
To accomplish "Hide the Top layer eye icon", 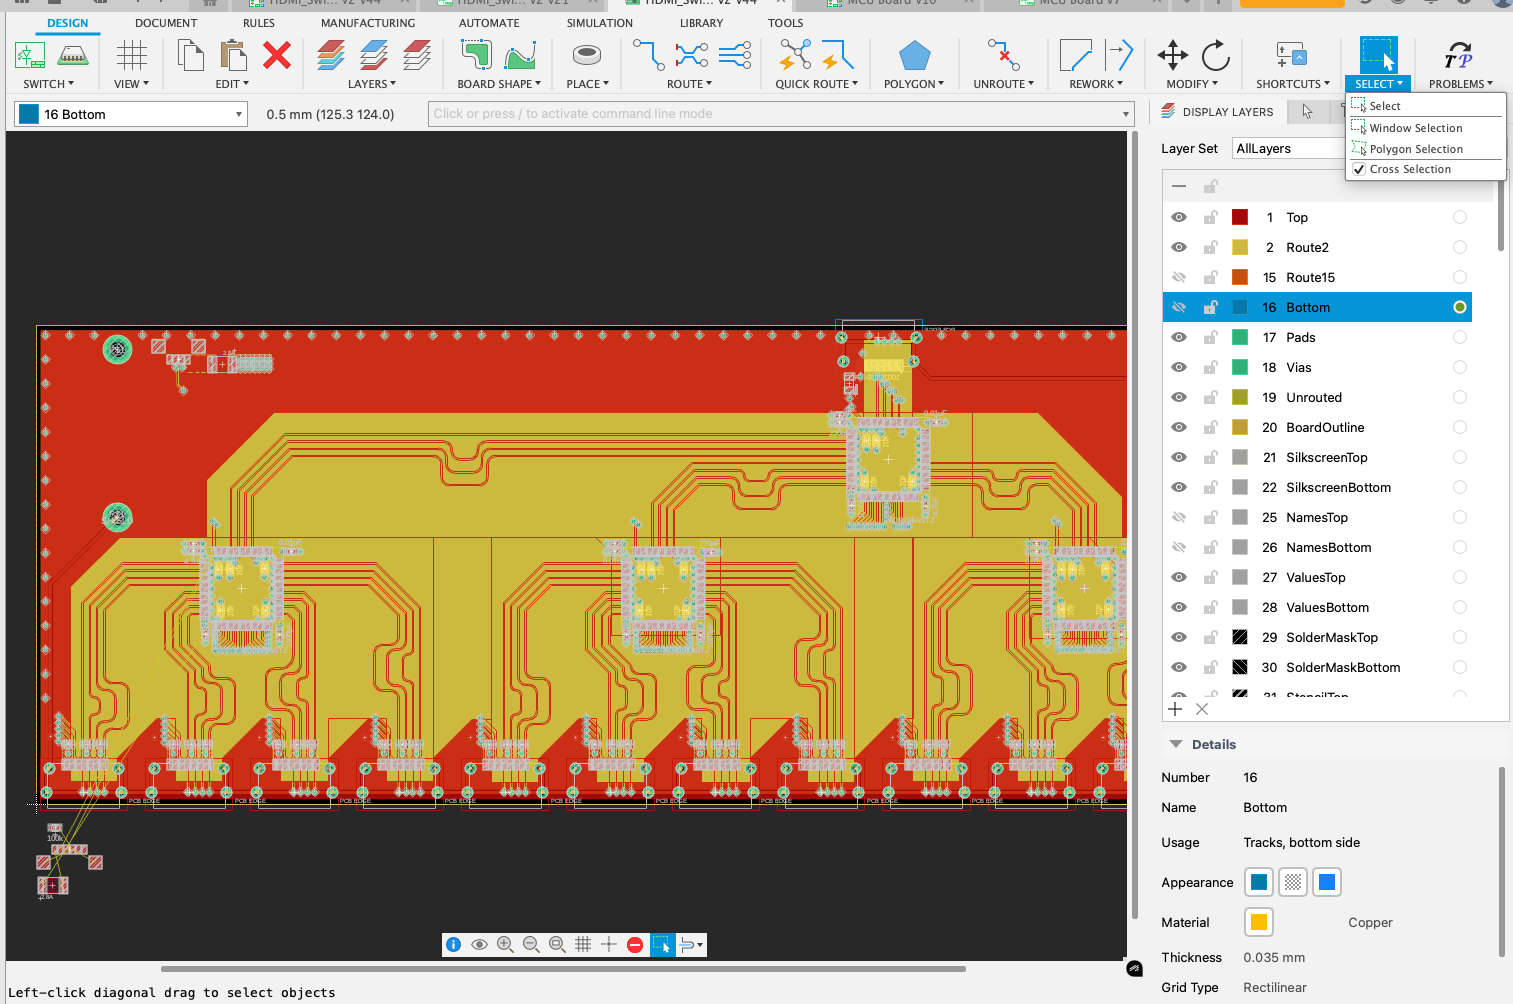I will click(x=1179, y=217).
